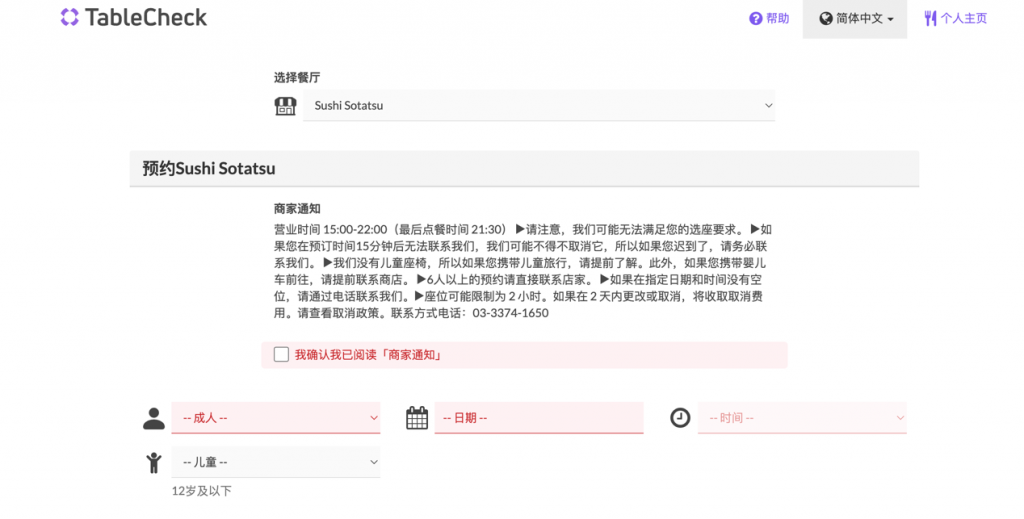Click the clock time icon
This screenshot has height=519, width=1024.
click(680, 418)
